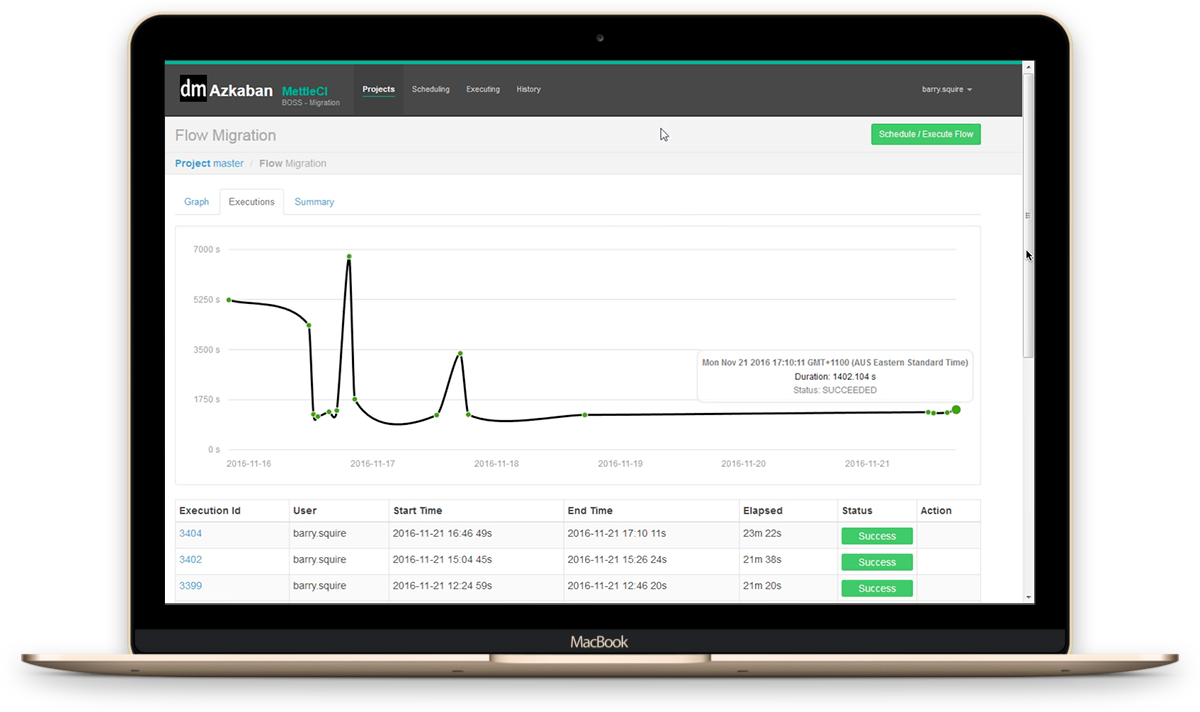
Task: Select the Executions tab
Action: [252, 202]
